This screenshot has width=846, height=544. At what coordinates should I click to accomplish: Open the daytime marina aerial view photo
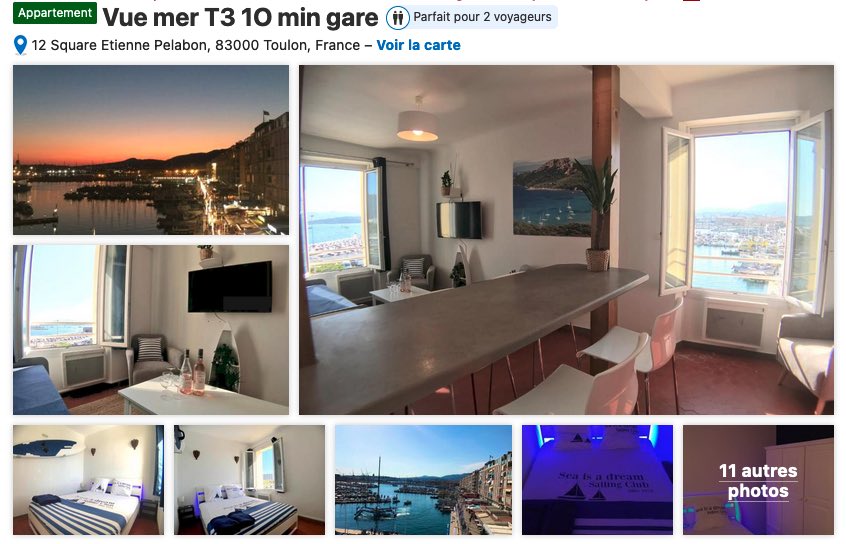point(424,480)
